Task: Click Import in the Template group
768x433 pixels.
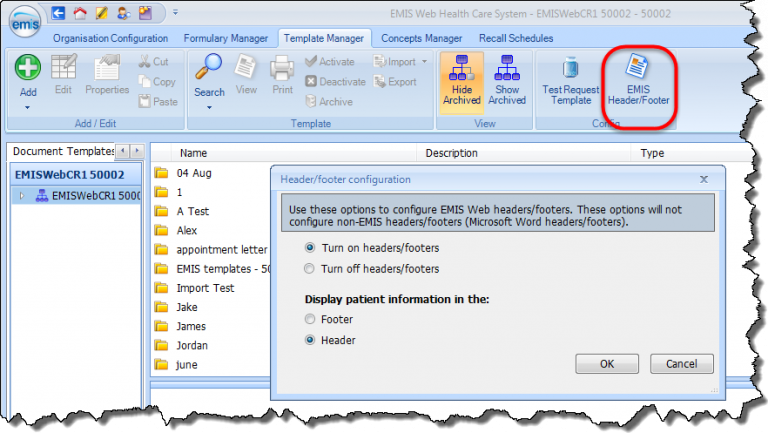Action: [395, 62]
